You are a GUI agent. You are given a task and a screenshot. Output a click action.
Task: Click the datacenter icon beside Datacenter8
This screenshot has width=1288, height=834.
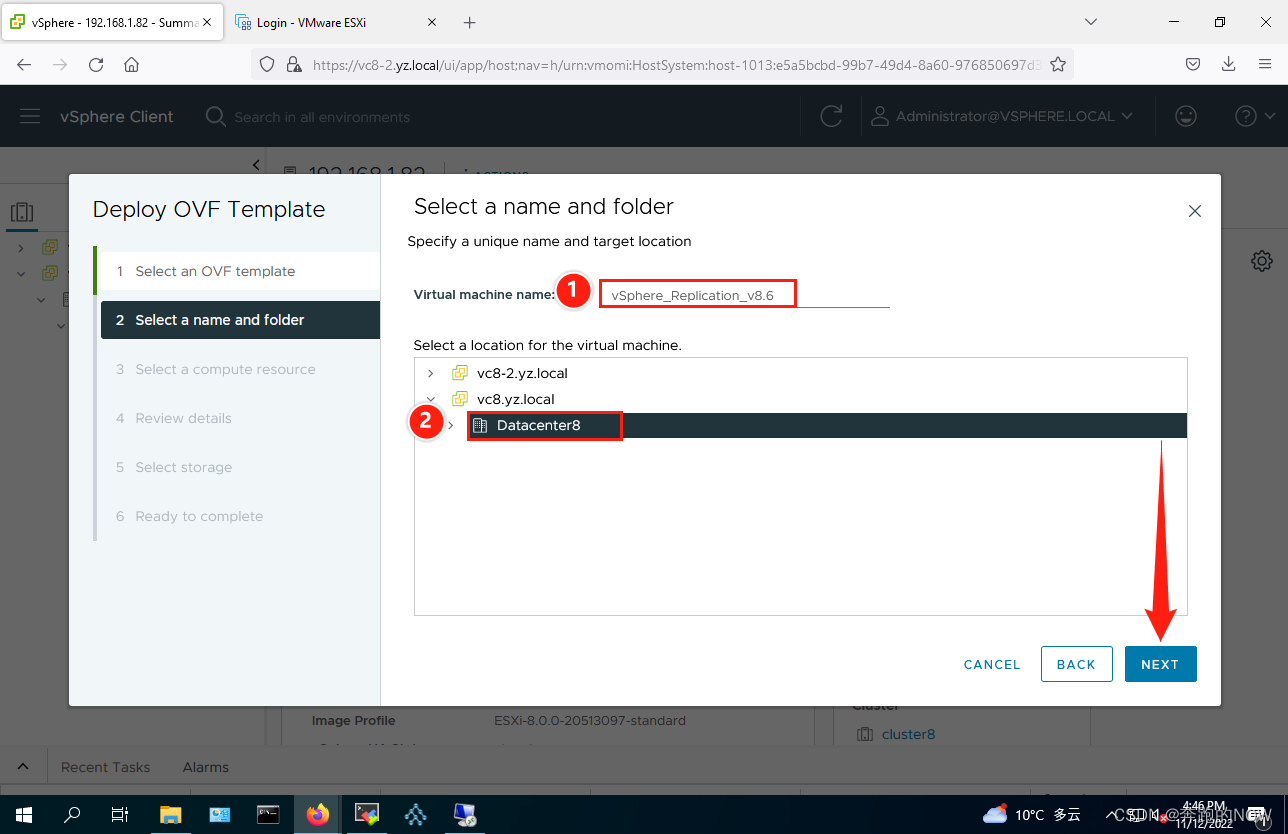coord(480,425)
